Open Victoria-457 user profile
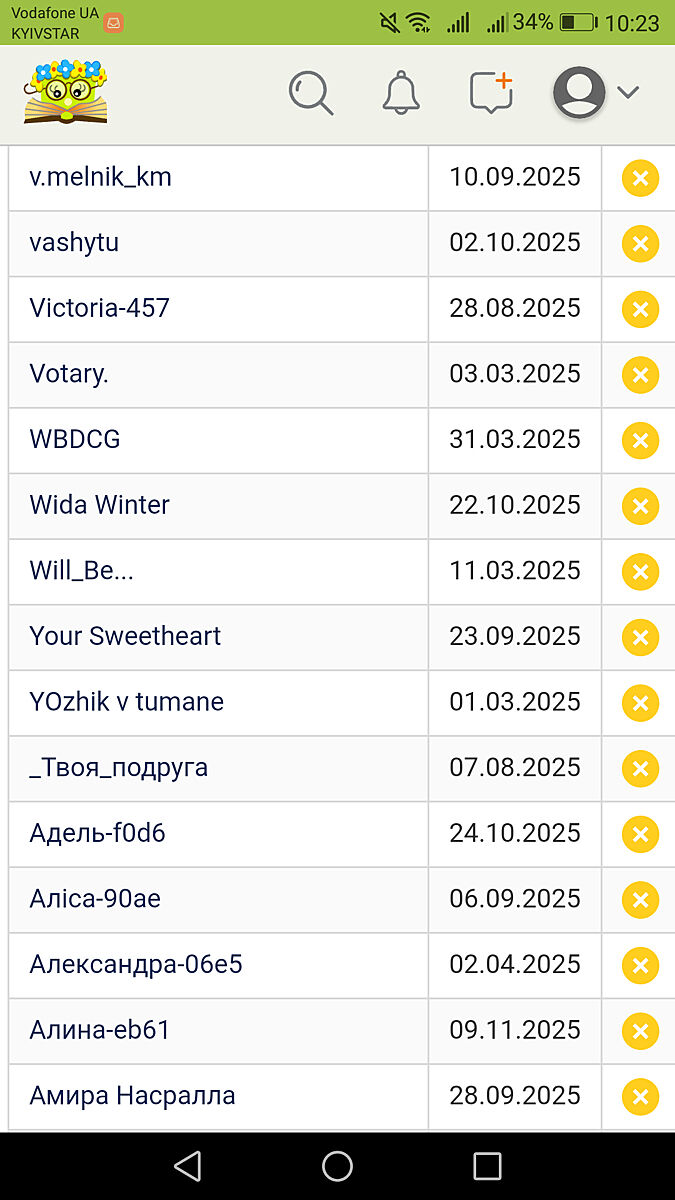 click(100, 308)
